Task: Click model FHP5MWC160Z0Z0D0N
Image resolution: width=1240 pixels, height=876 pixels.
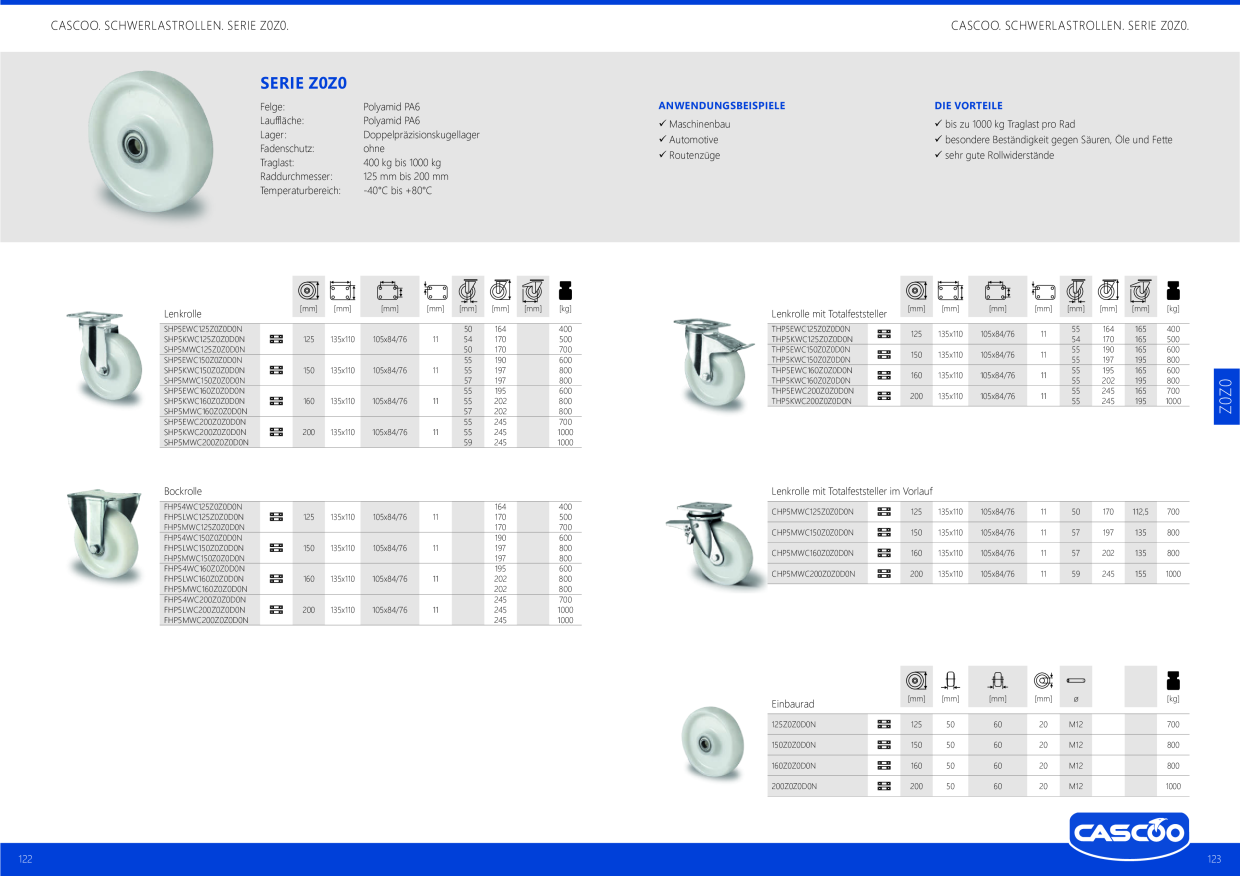Action: [206, 589]
